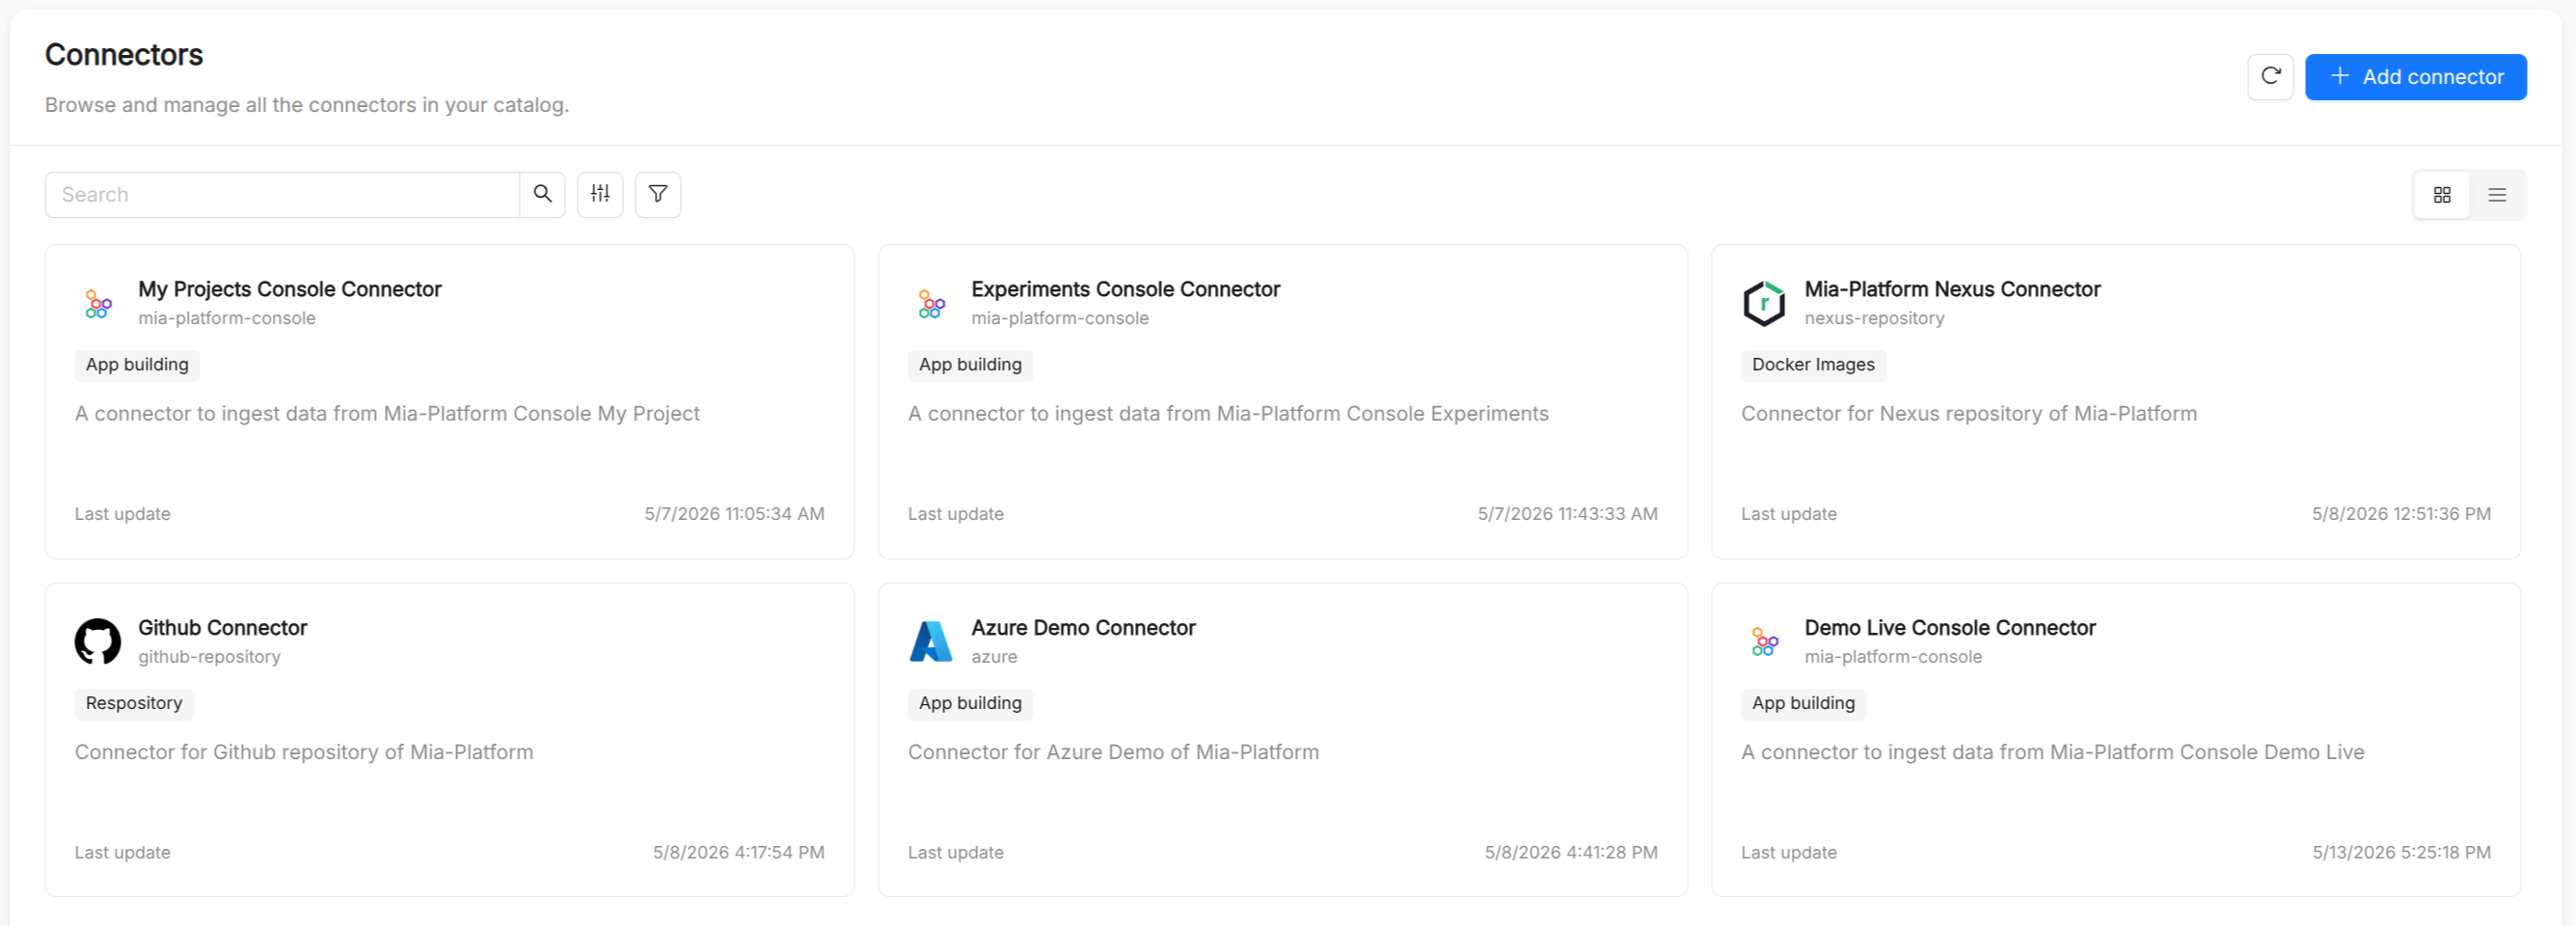Click My Projects Console Connector logo
2576x926 pixels.
[x=98, y=303]
